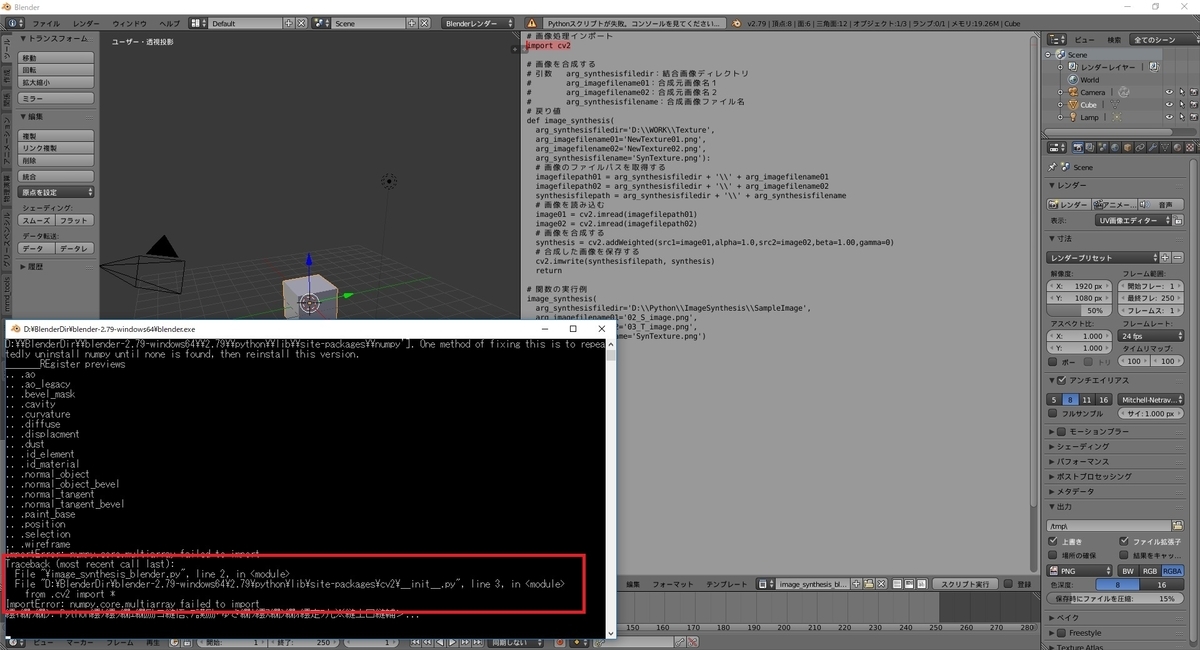
Task: Click the 回転 button
Action: (x=57, y=70)
